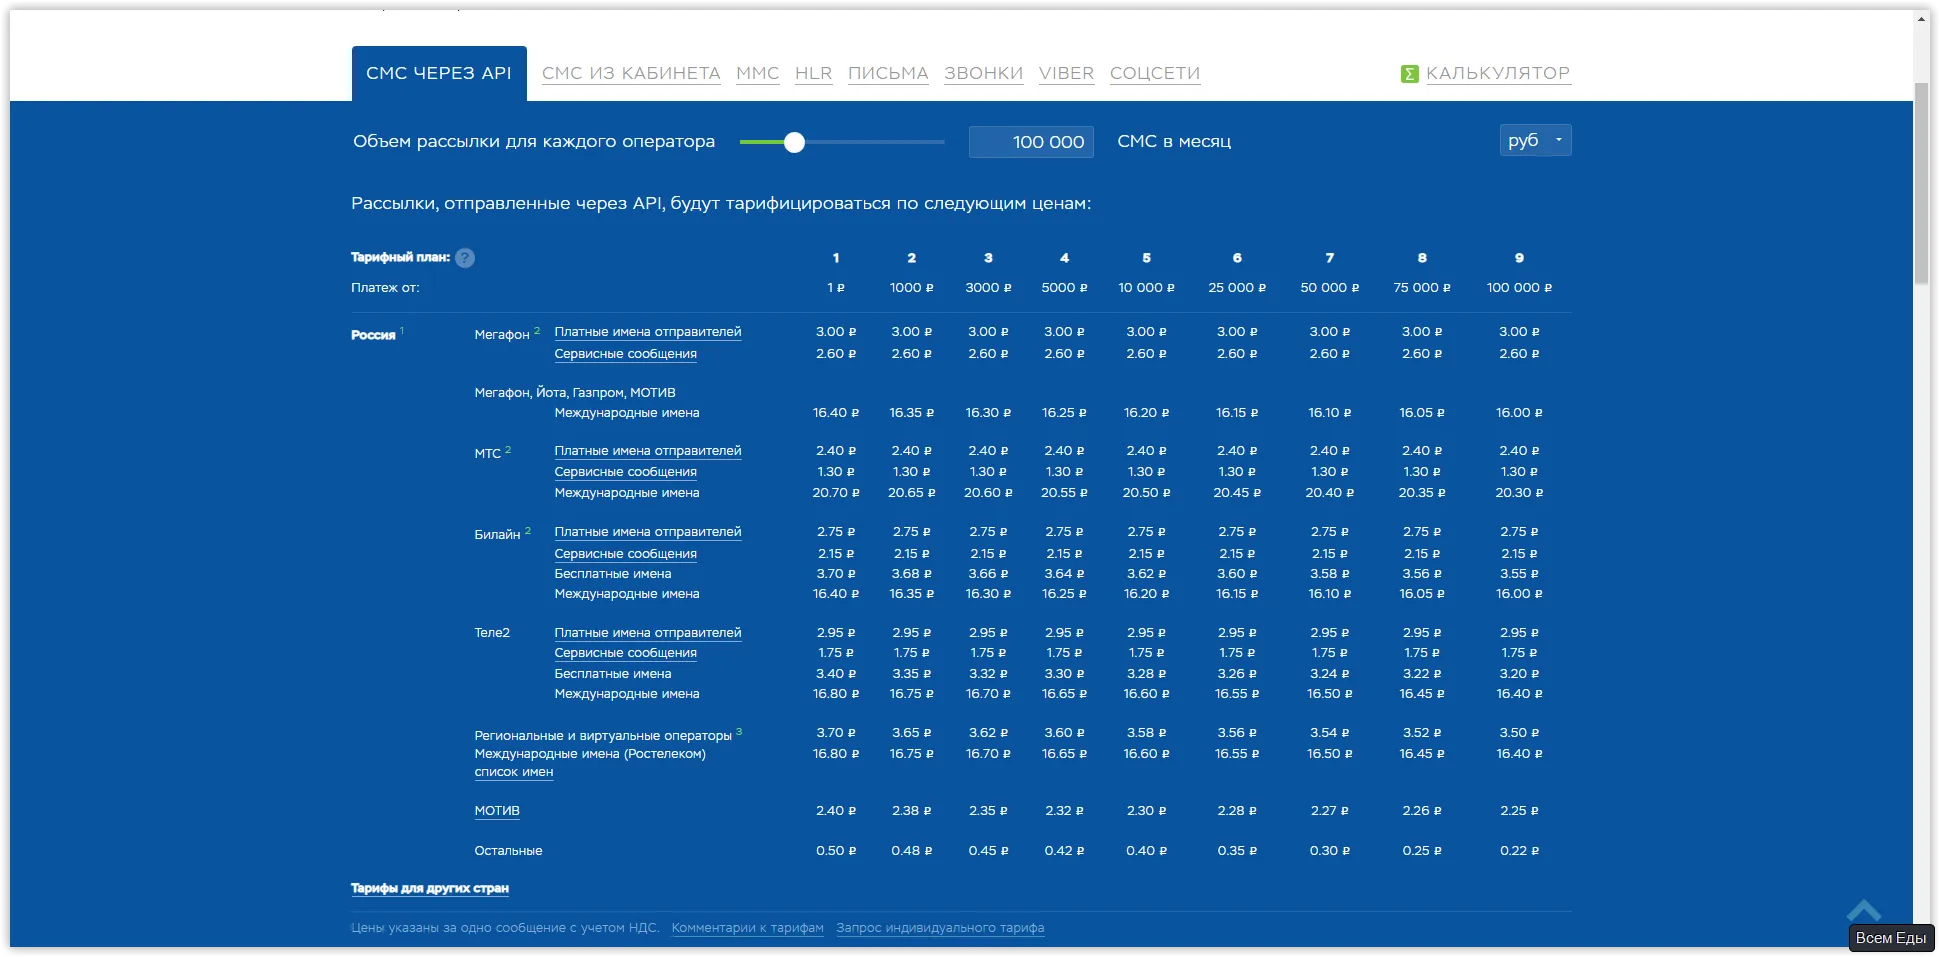Click the volume slider handle
Screen dimensions: 1940x957
(794, 142)
